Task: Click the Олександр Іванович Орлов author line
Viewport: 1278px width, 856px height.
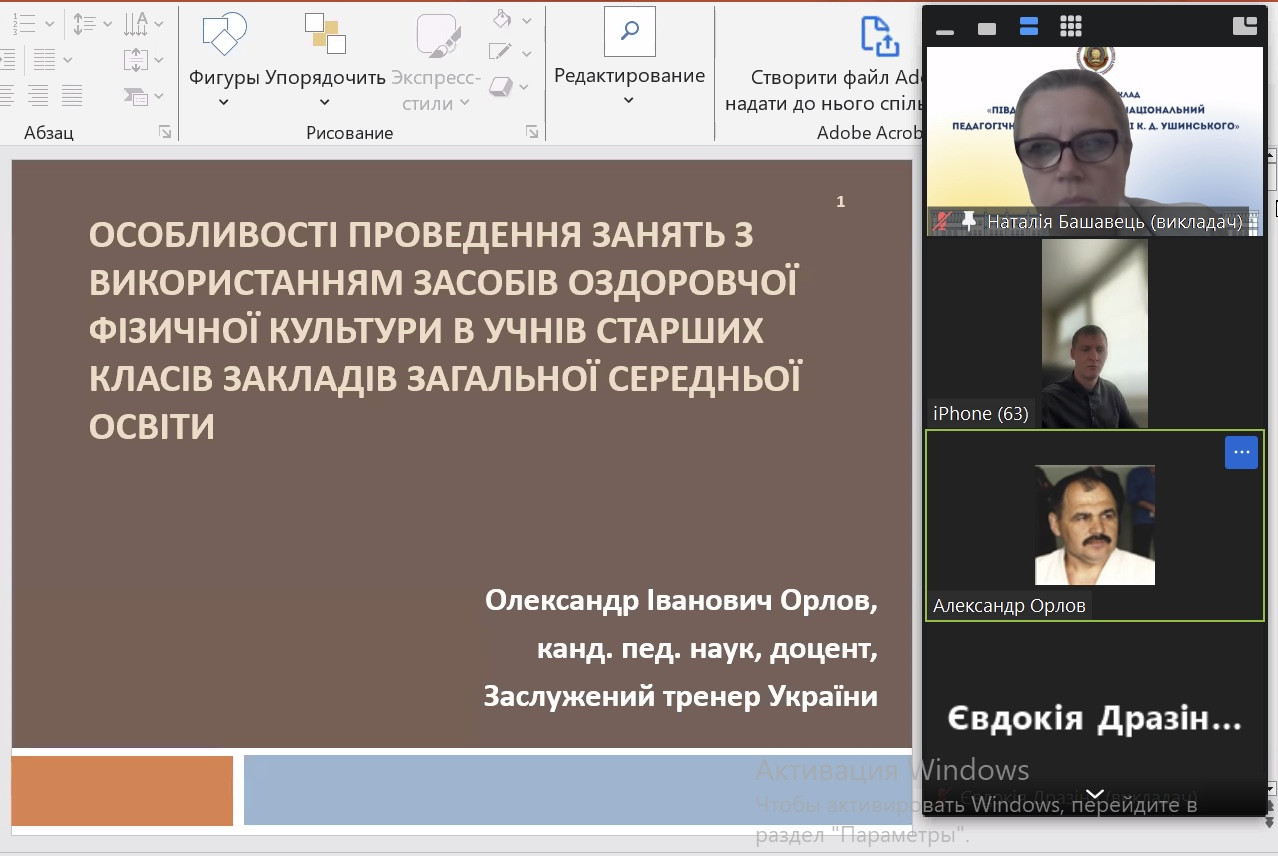Action: [x=681, y=600]
